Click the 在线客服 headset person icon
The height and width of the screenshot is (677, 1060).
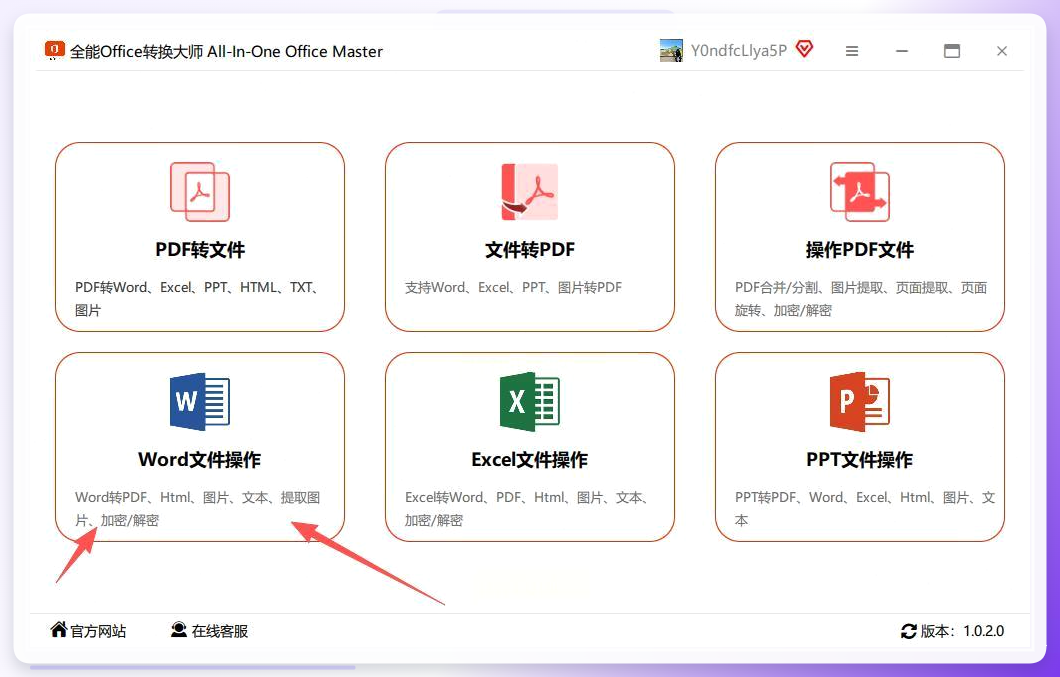[178, 630]
